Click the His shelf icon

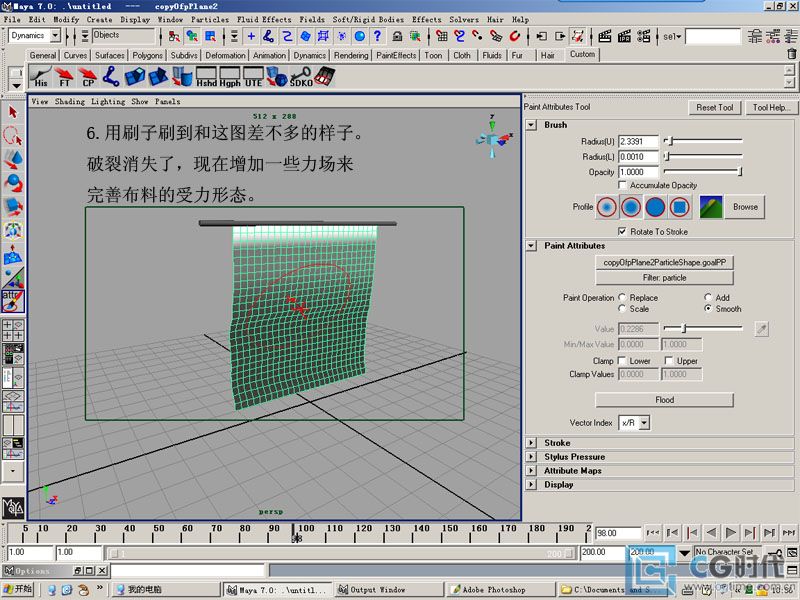[40, 77]
